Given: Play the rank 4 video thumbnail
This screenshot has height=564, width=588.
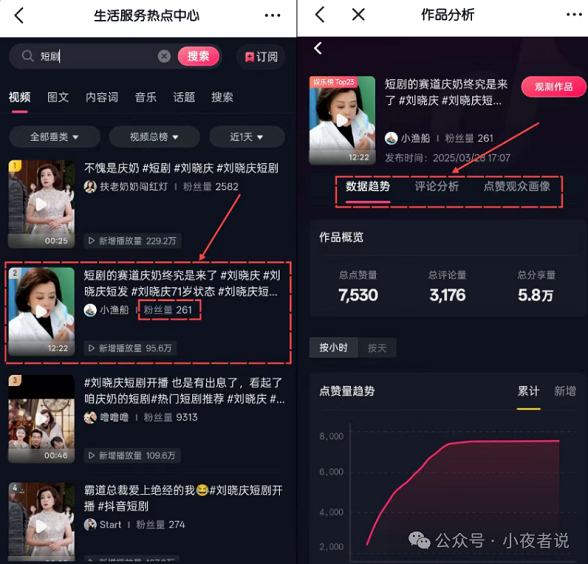Looking at the screenshot, I should point(41,522).
